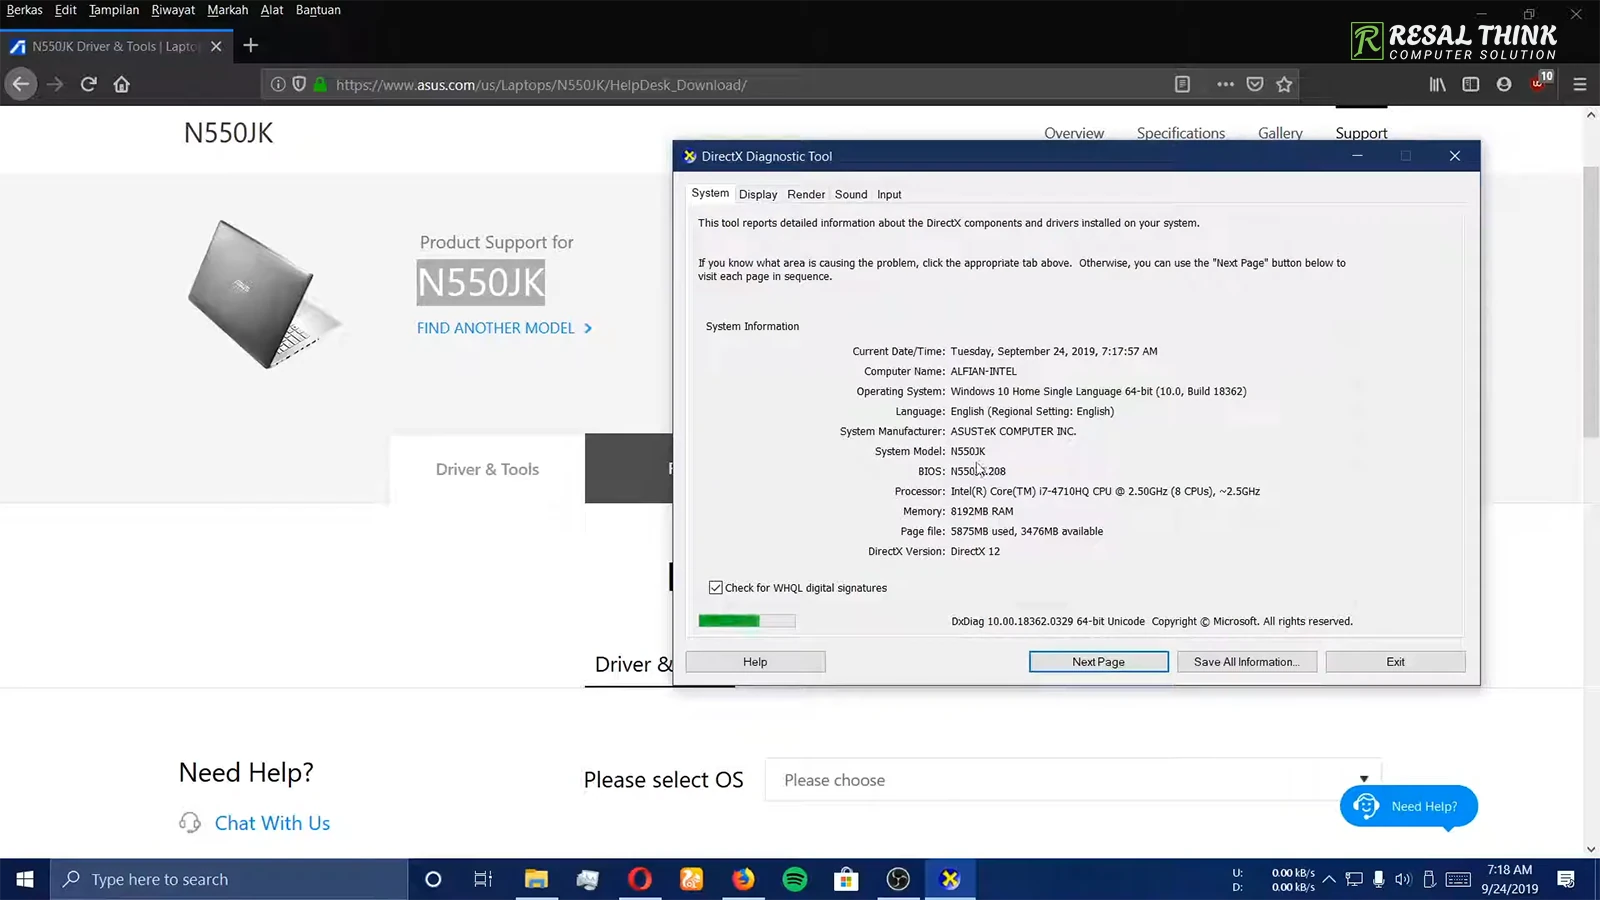Open the volume icon in system tray

click(1403, 879)
